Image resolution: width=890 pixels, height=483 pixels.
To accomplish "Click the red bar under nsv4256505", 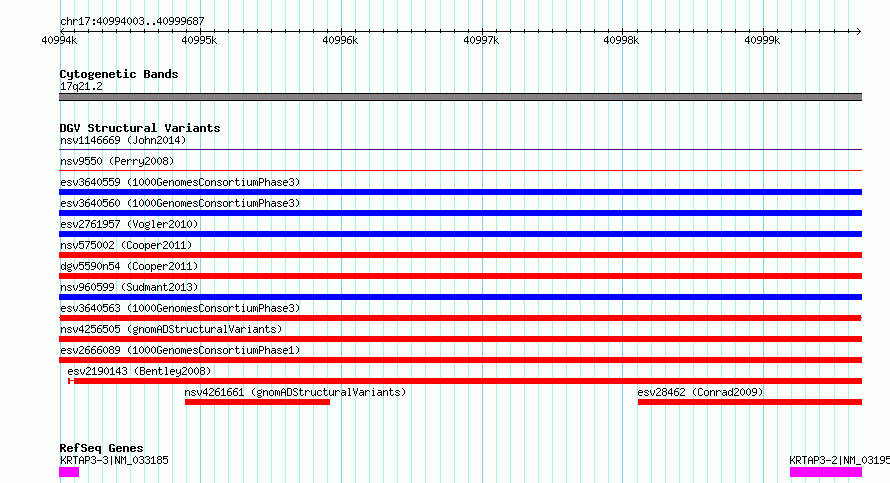I will click(x=460, y=339).
